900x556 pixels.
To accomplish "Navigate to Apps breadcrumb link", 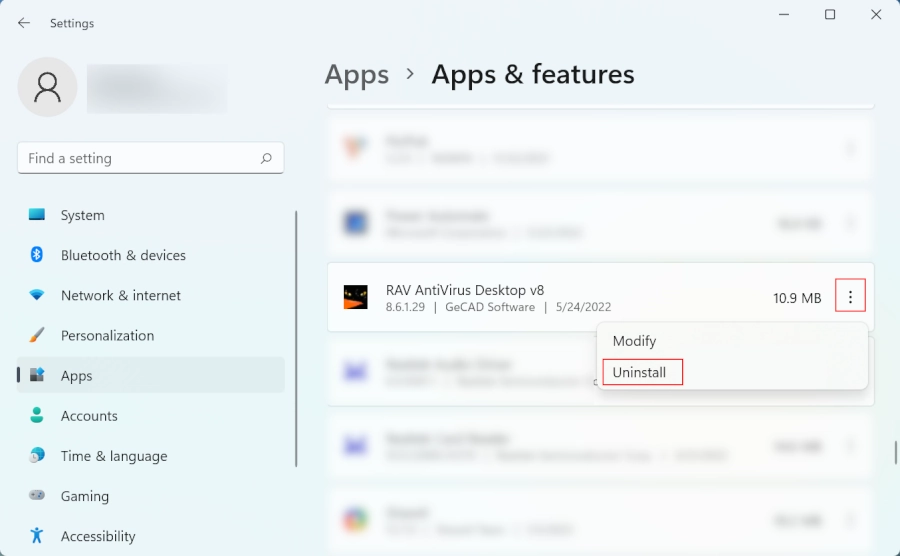I will pos(357,75).
